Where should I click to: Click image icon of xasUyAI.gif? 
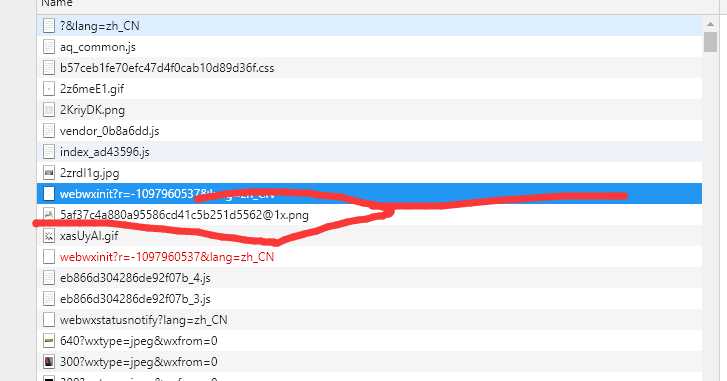tap(49, 236)
